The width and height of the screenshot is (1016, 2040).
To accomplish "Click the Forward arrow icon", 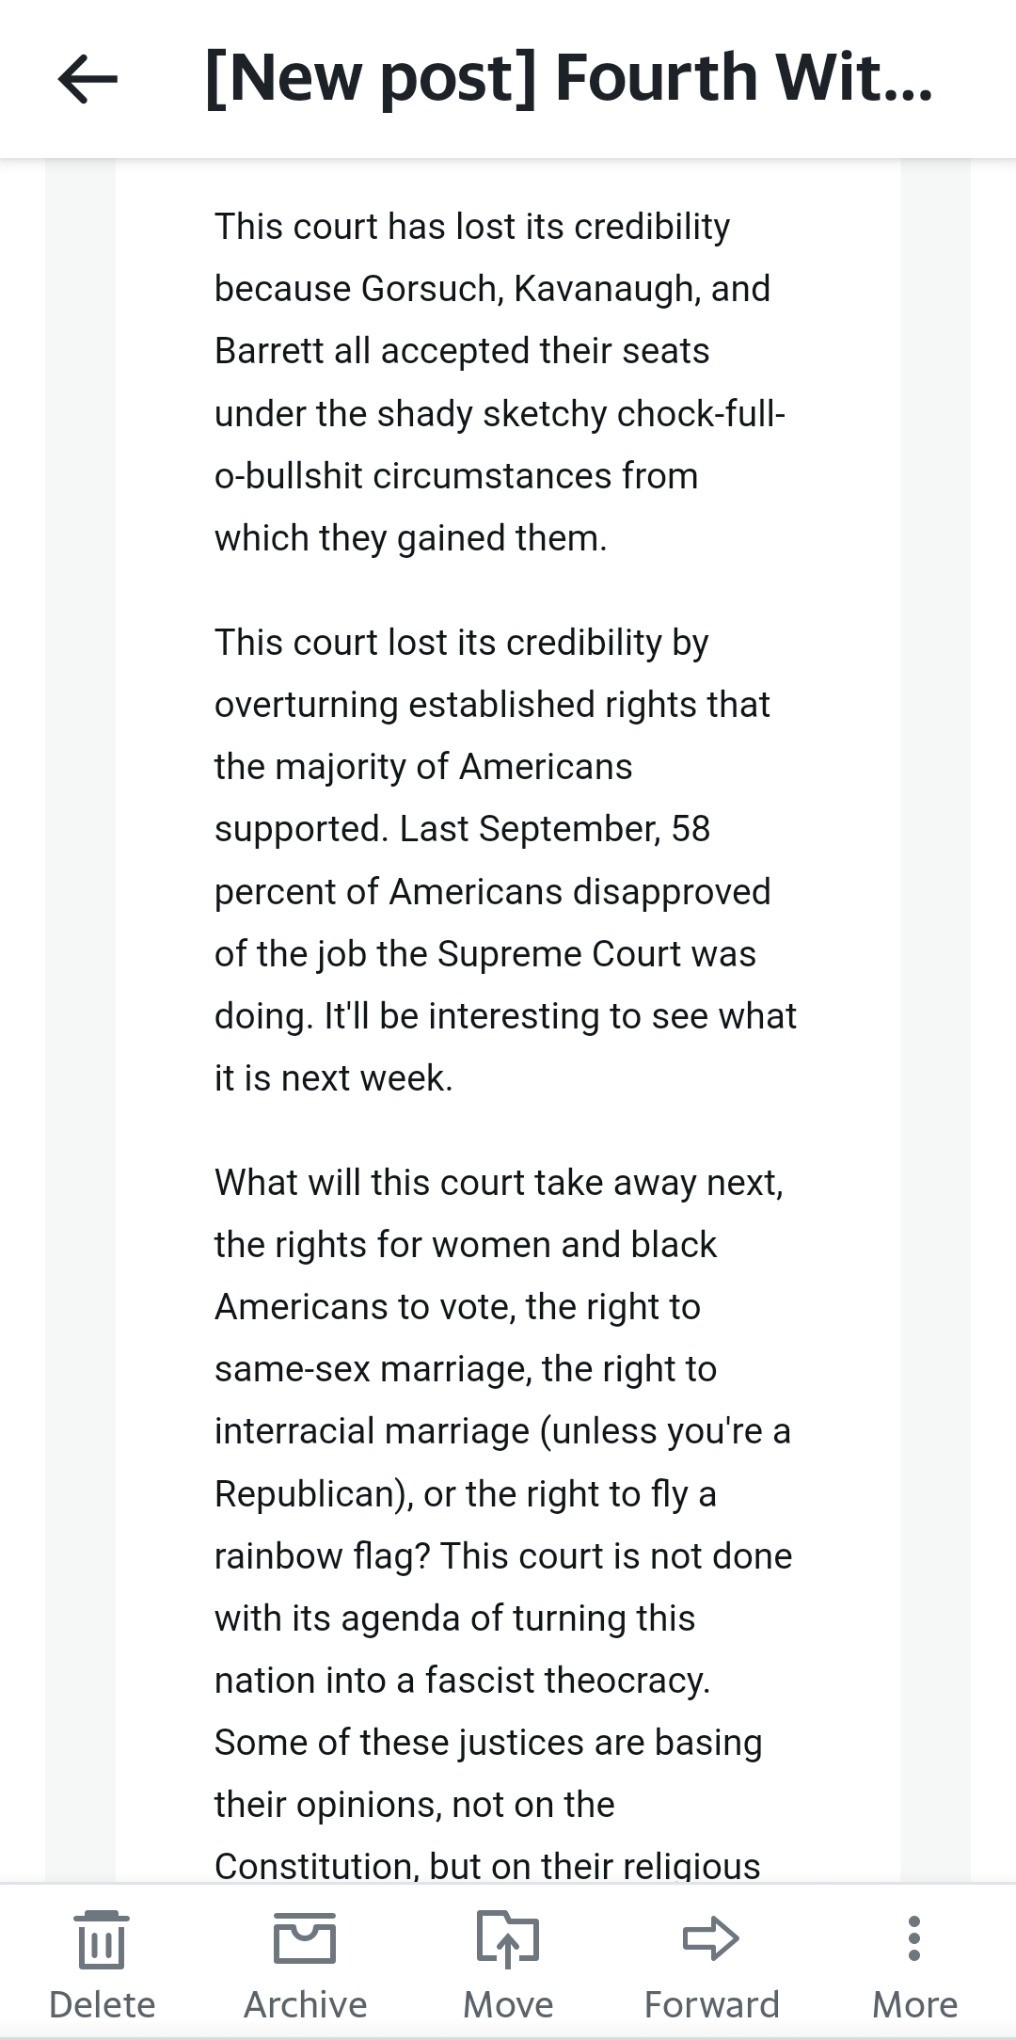I will [711, 1938].
